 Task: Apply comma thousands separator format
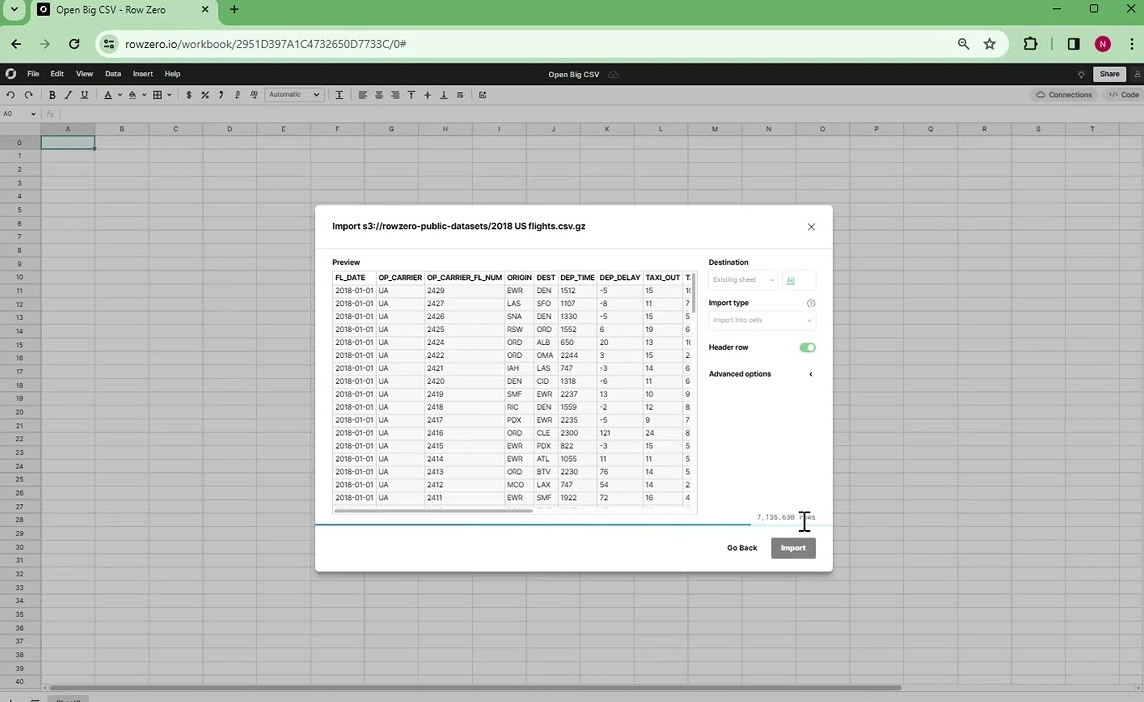(221, 95)
